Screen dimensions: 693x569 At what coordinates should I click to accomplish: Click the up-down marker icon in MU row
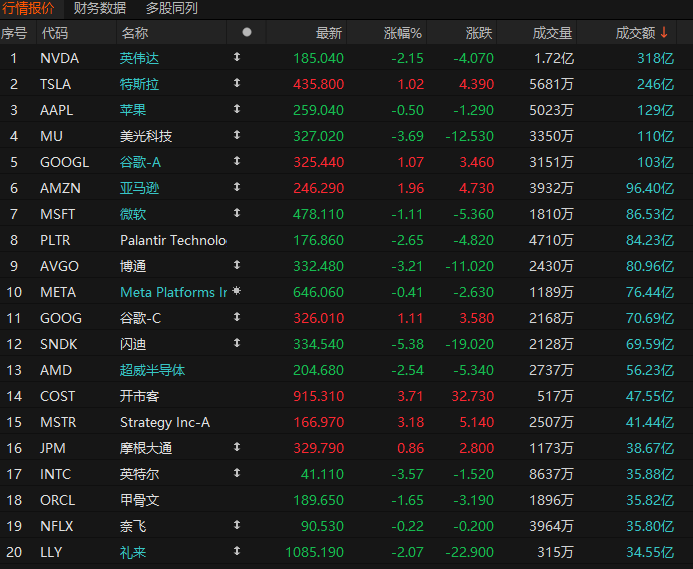(237, 135)
